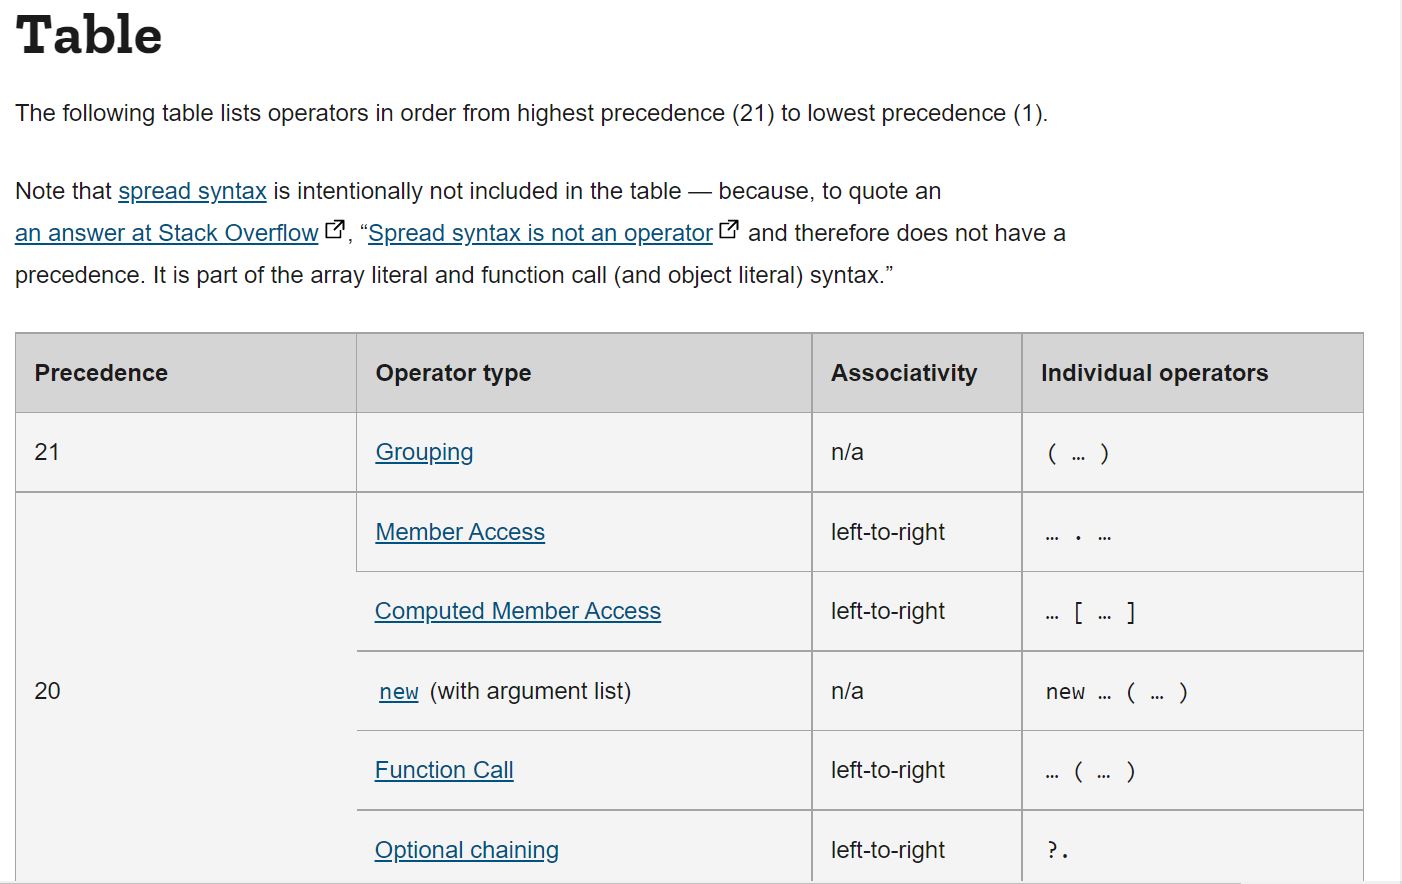The width and height of the screenshot is (1402, 884).
Task: Open the Optional chaining link
Action: [x=466, y=850]
